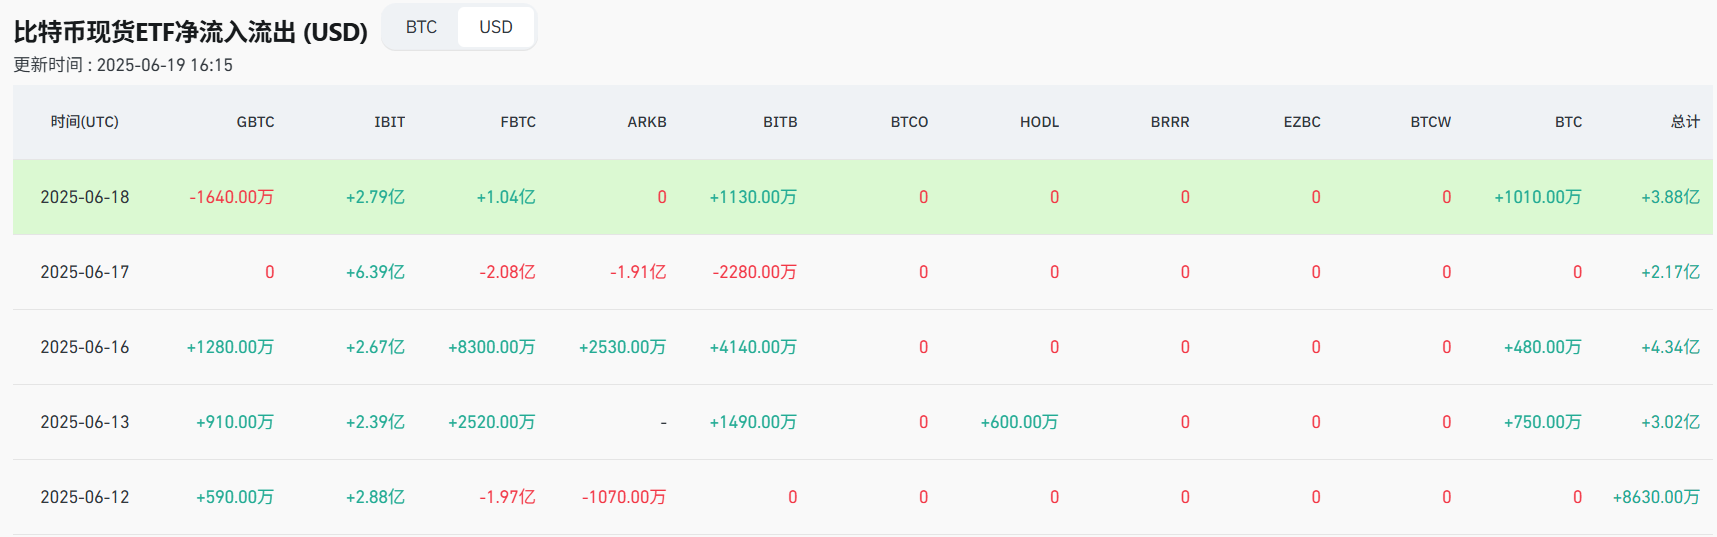Select the USD unit toggle
1717x537 pixels.
tap(495, 27)
